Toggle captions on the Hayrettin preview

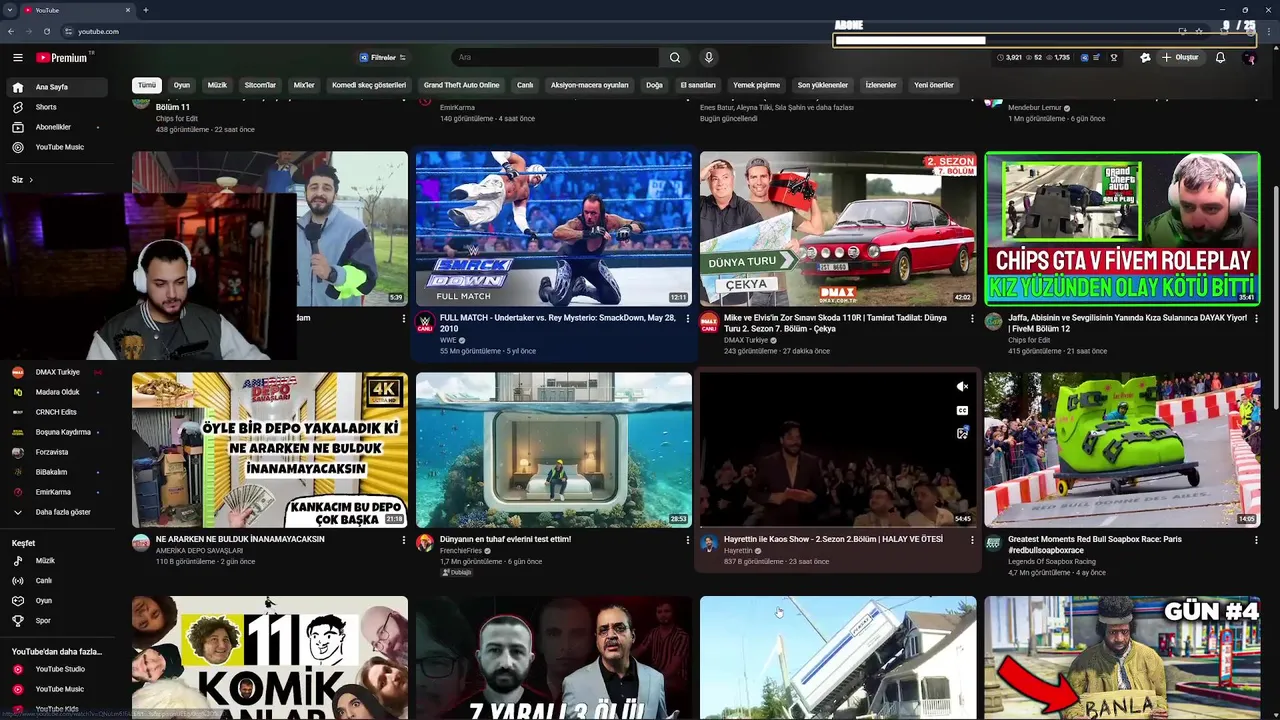click(962, 410)
